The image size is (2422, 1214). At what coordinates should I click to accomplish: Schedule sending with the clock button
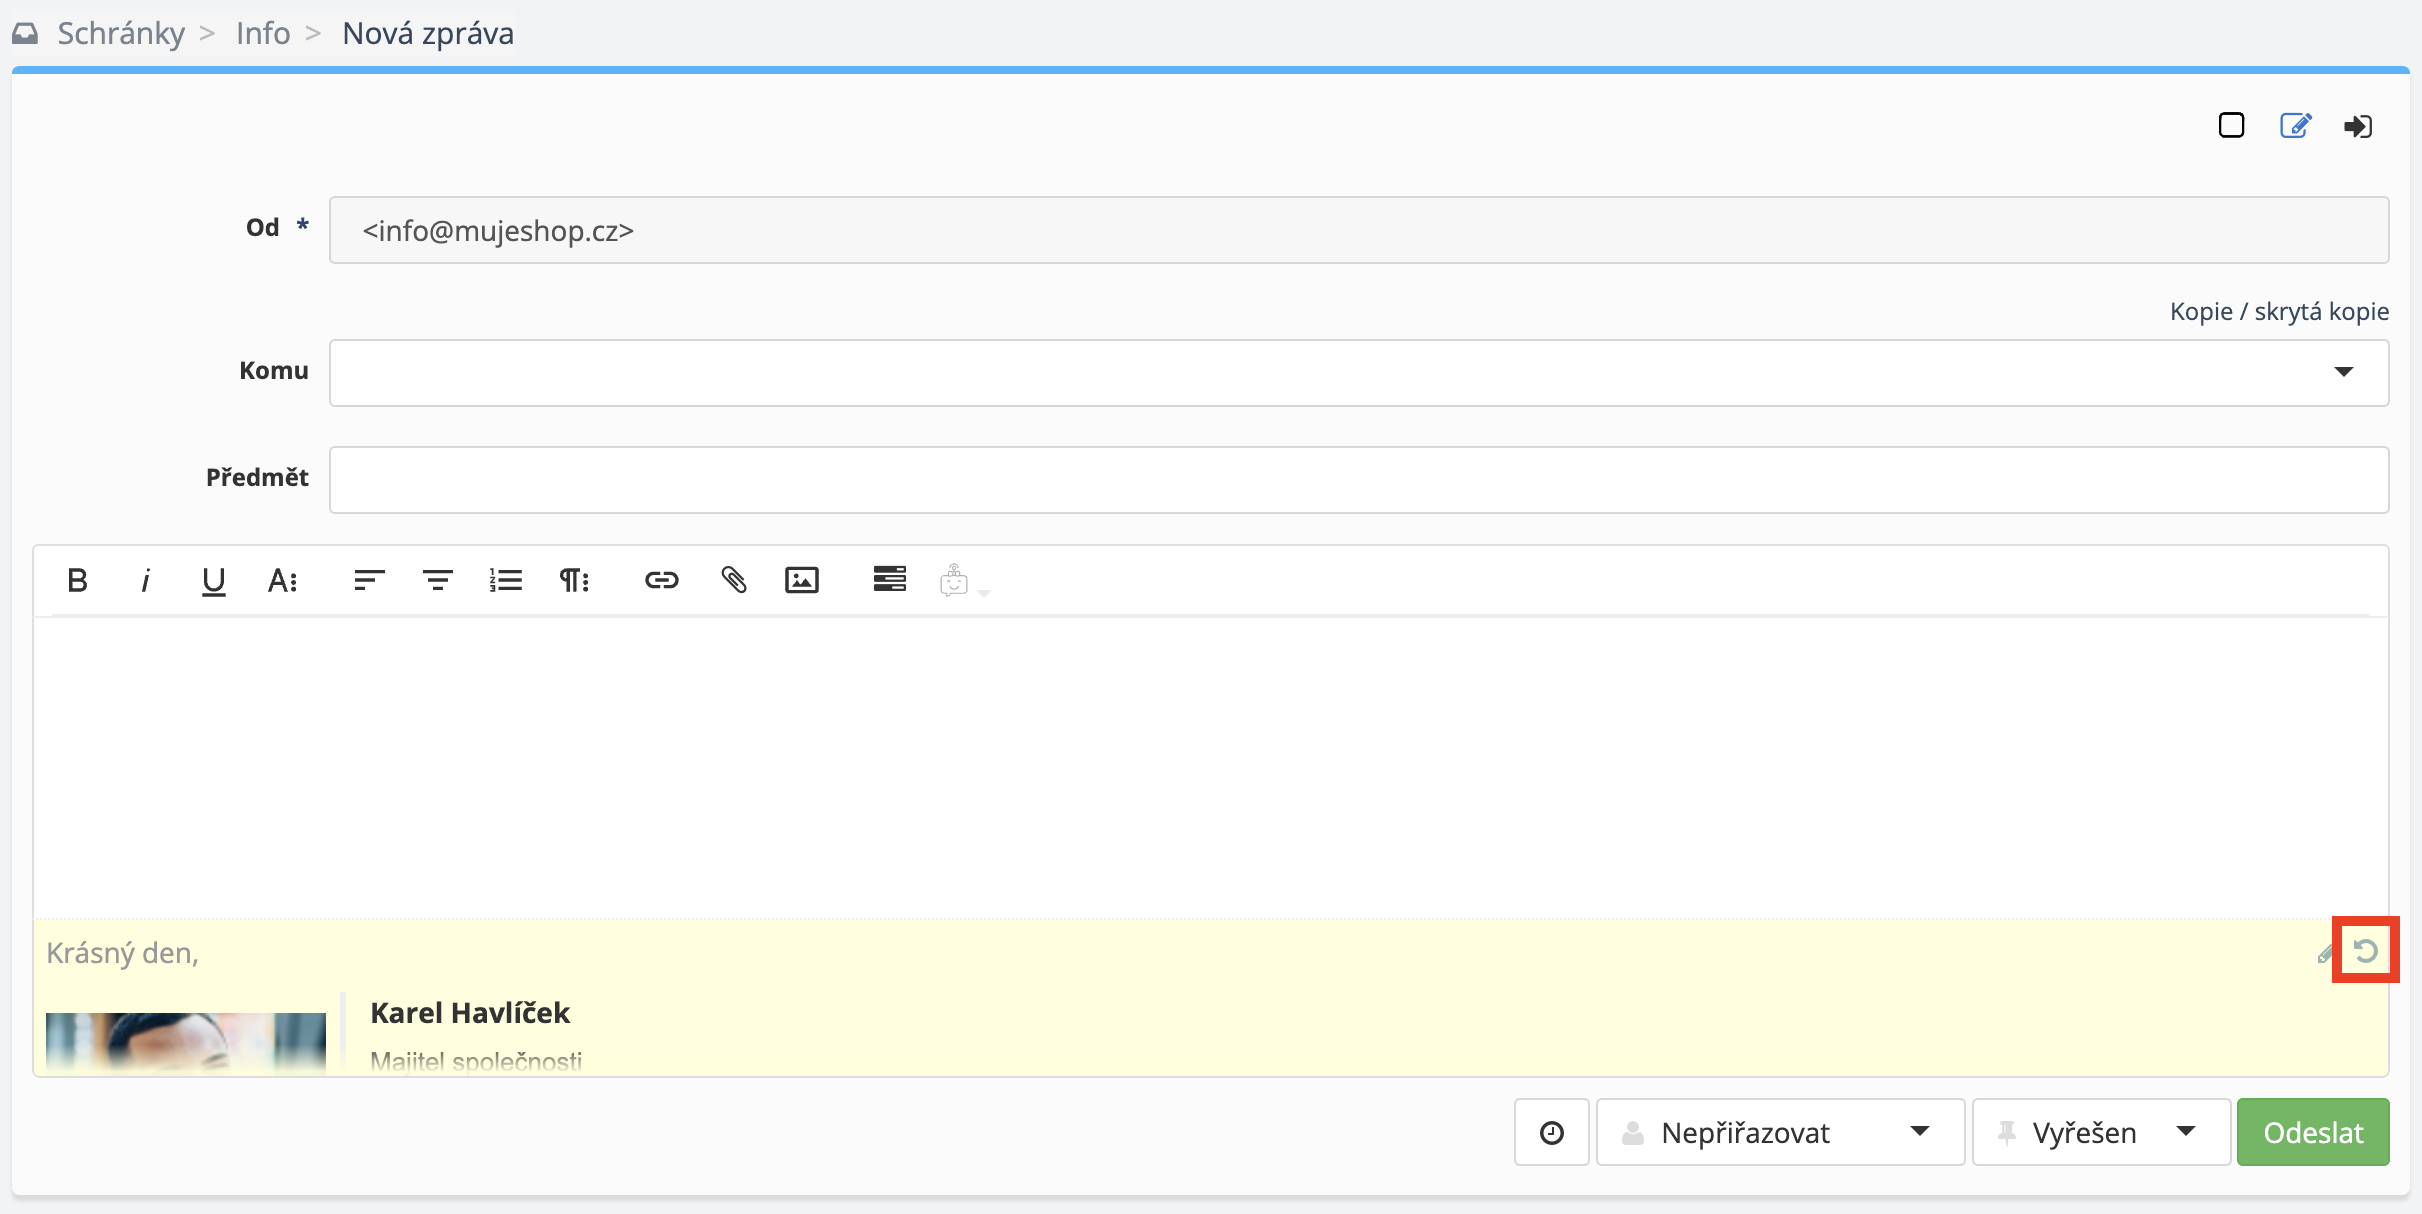tap(1551, 1132)
